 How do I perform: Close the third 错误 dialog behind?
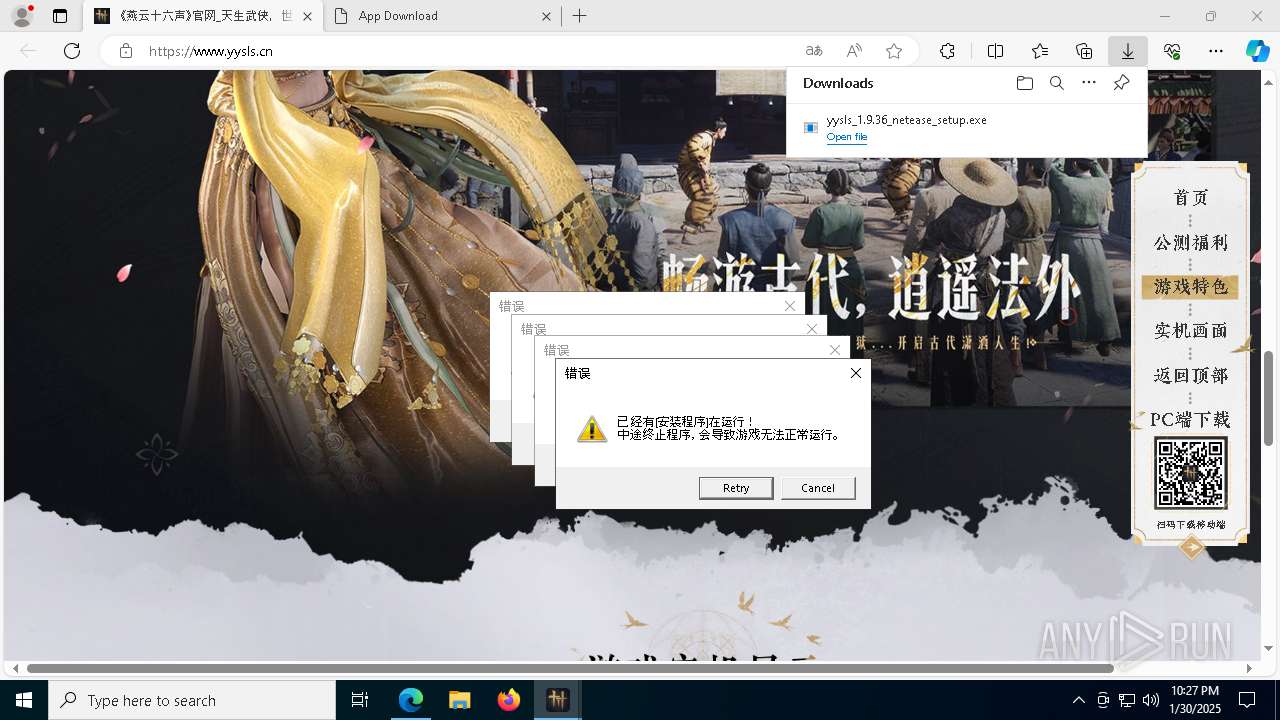point(835,350)
